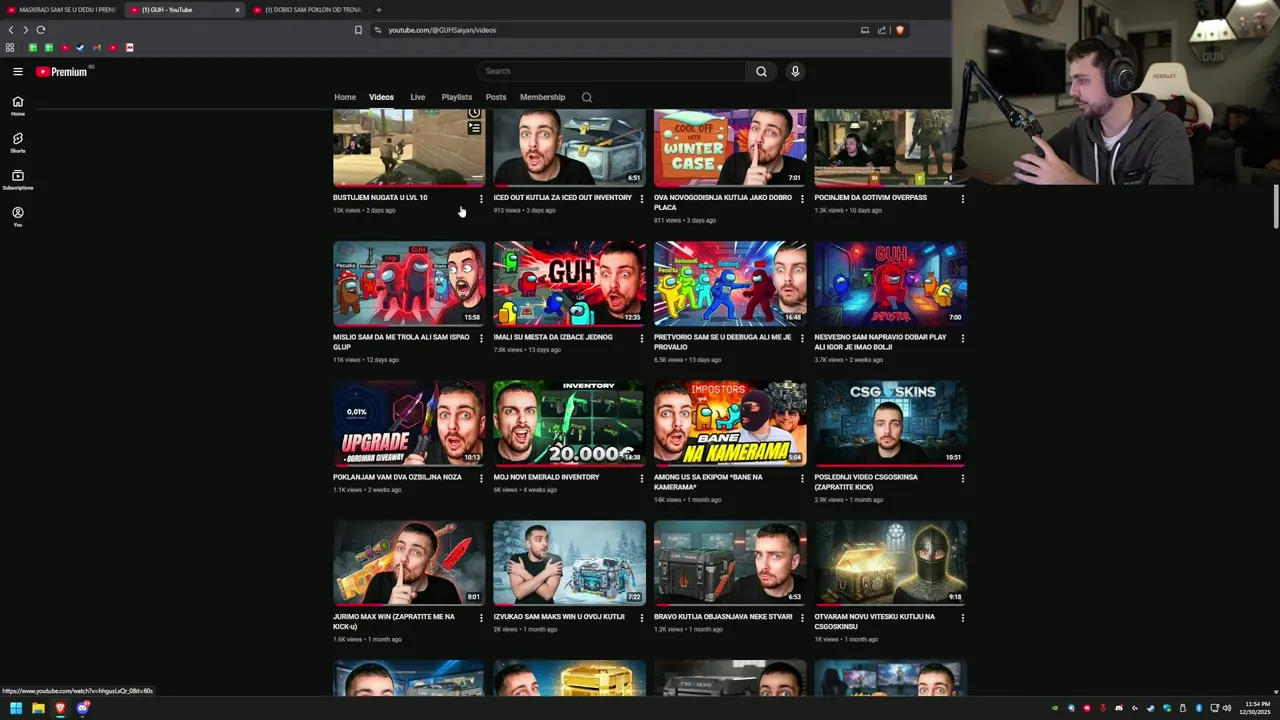Click the YouTube Premium logo
Viewport: 1280px width, 720px height.
point(62,71)
